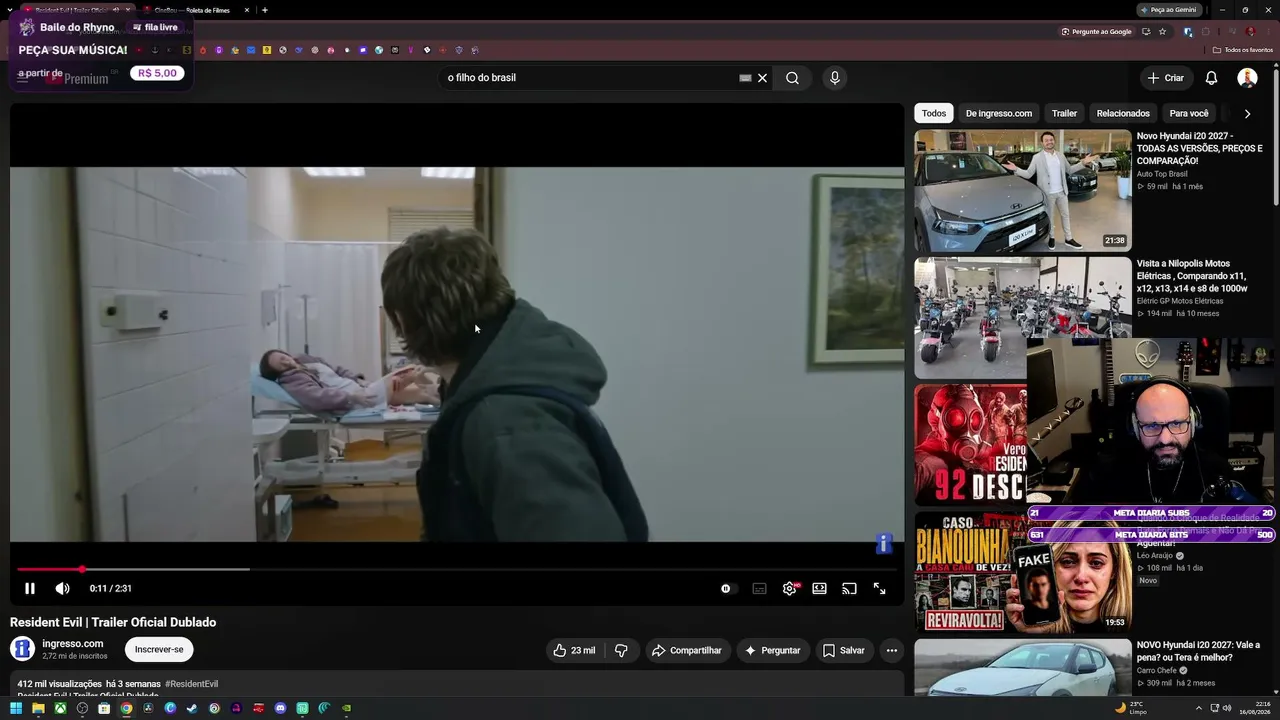Open the account avatar menu
Screen dimensions: 1280x720
click(x=1247, y=78)
